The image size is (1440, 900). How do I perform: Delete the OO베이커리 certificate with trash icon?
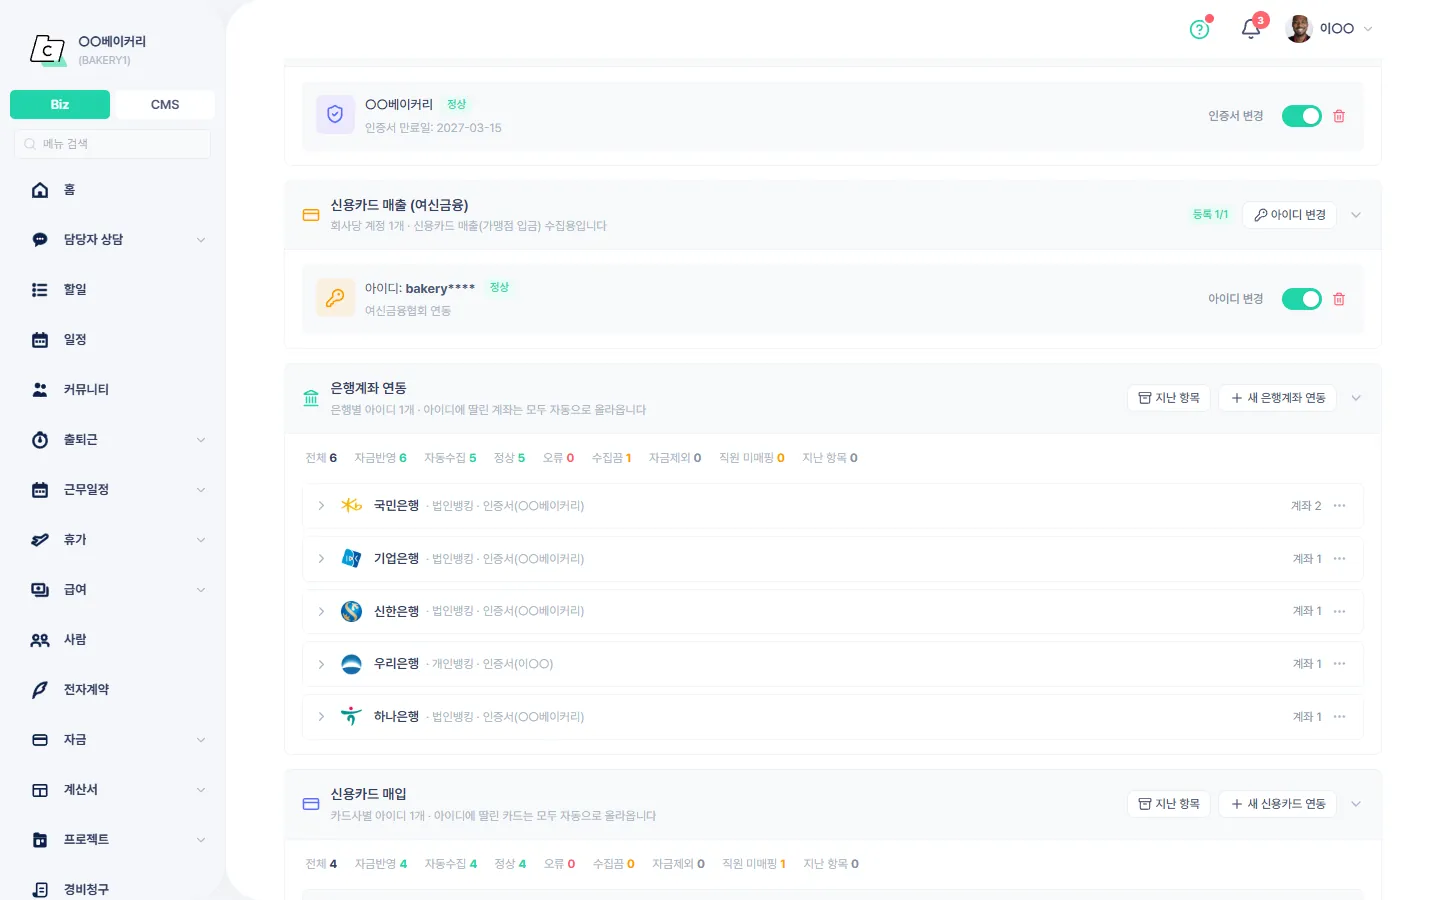coord(1339,116)
